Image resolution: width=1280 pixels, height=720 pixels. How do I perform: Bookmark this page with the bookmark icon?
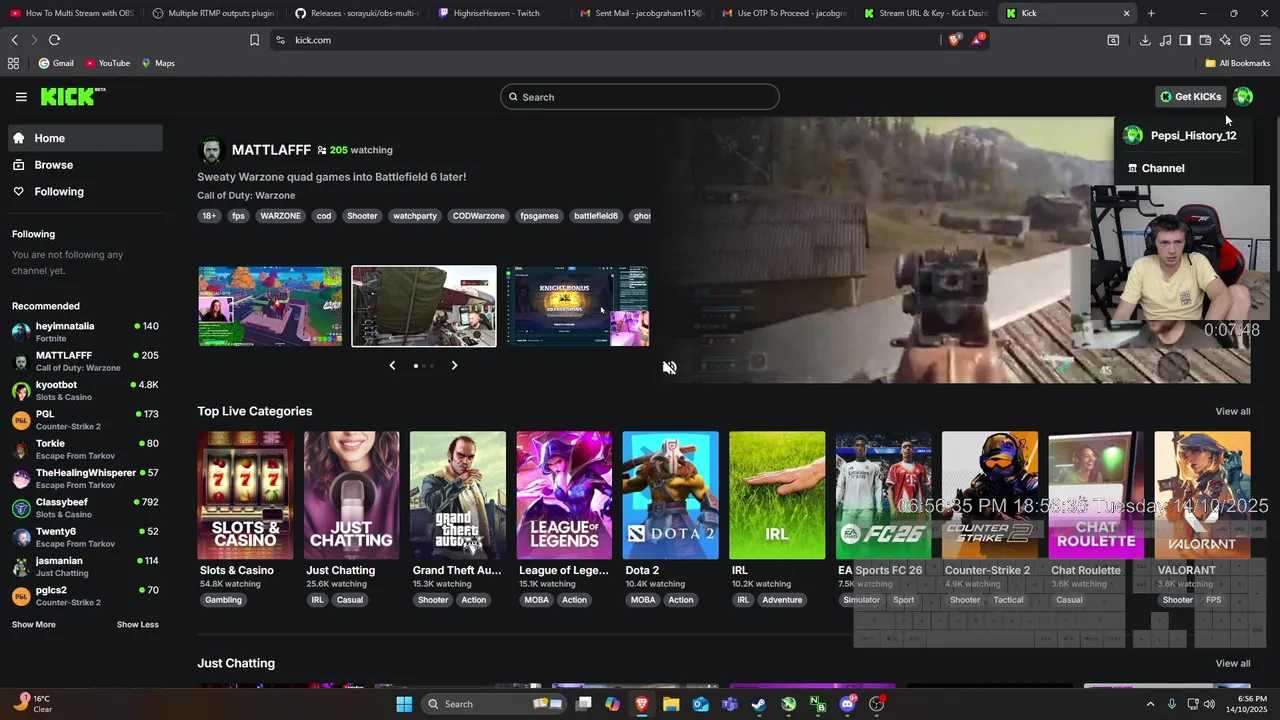point(254,40)
